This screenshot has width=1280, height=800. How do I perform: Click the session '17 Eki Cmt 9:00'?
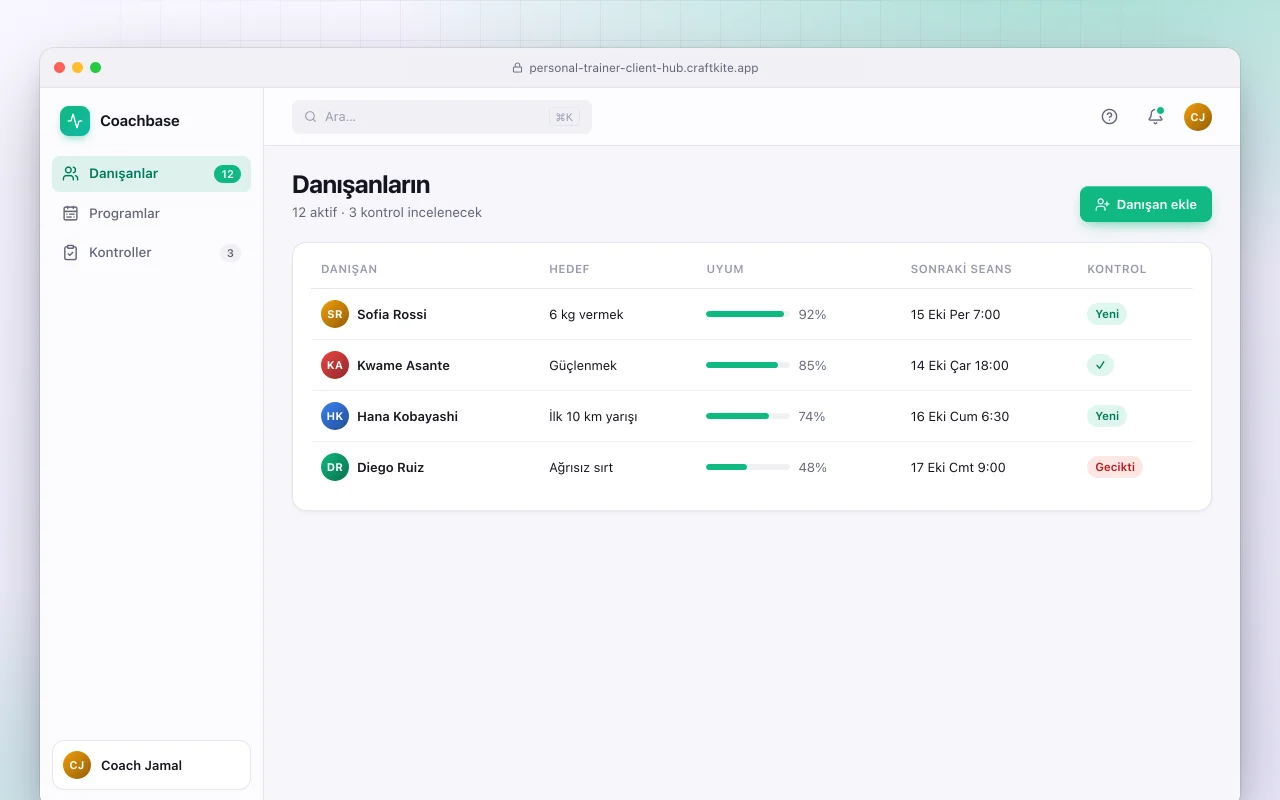pos(958,467)
